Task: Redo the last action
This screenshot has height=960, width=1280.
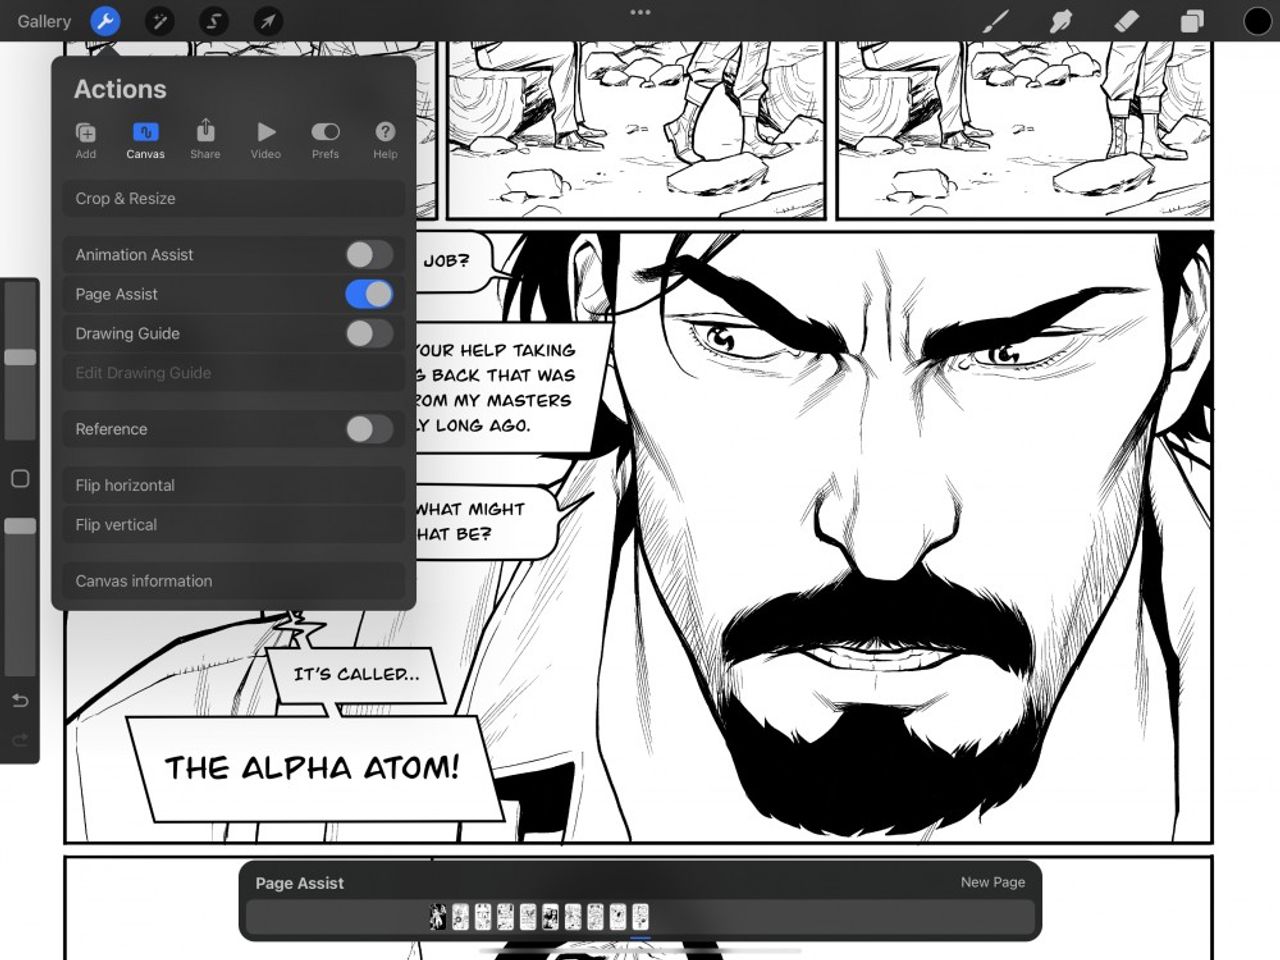Action: (20, 740)
